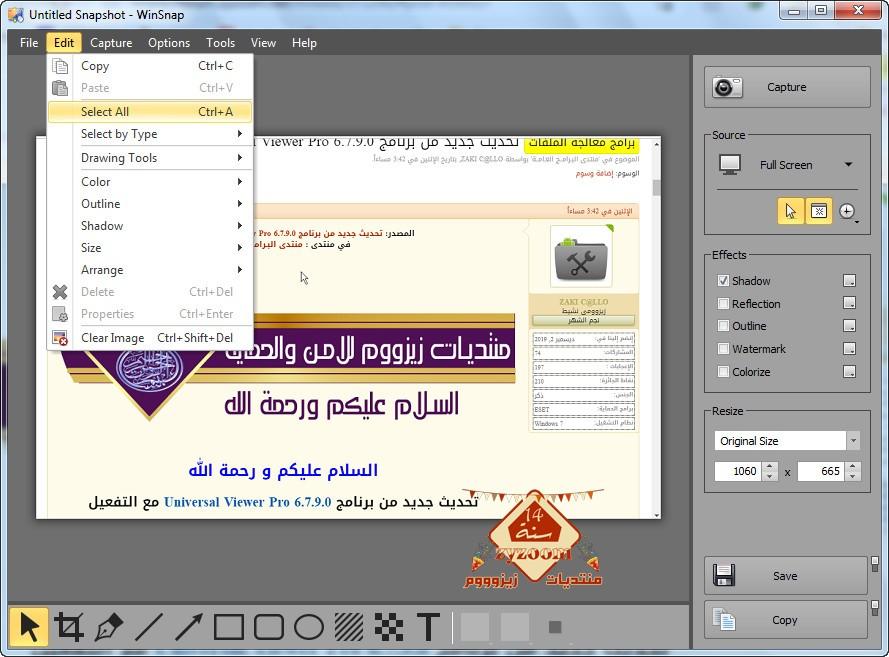Click the width field showing 1060

[739, 471]
